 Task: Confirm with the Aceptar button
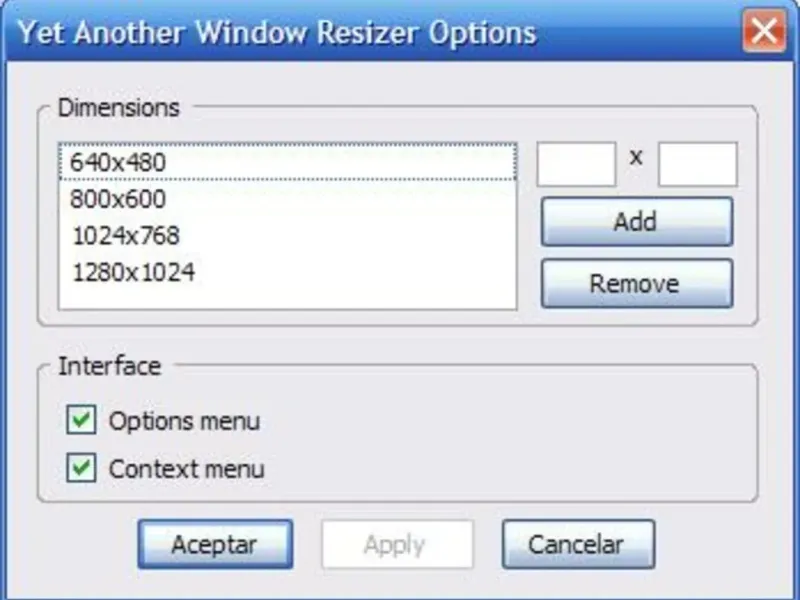[215, 544]
